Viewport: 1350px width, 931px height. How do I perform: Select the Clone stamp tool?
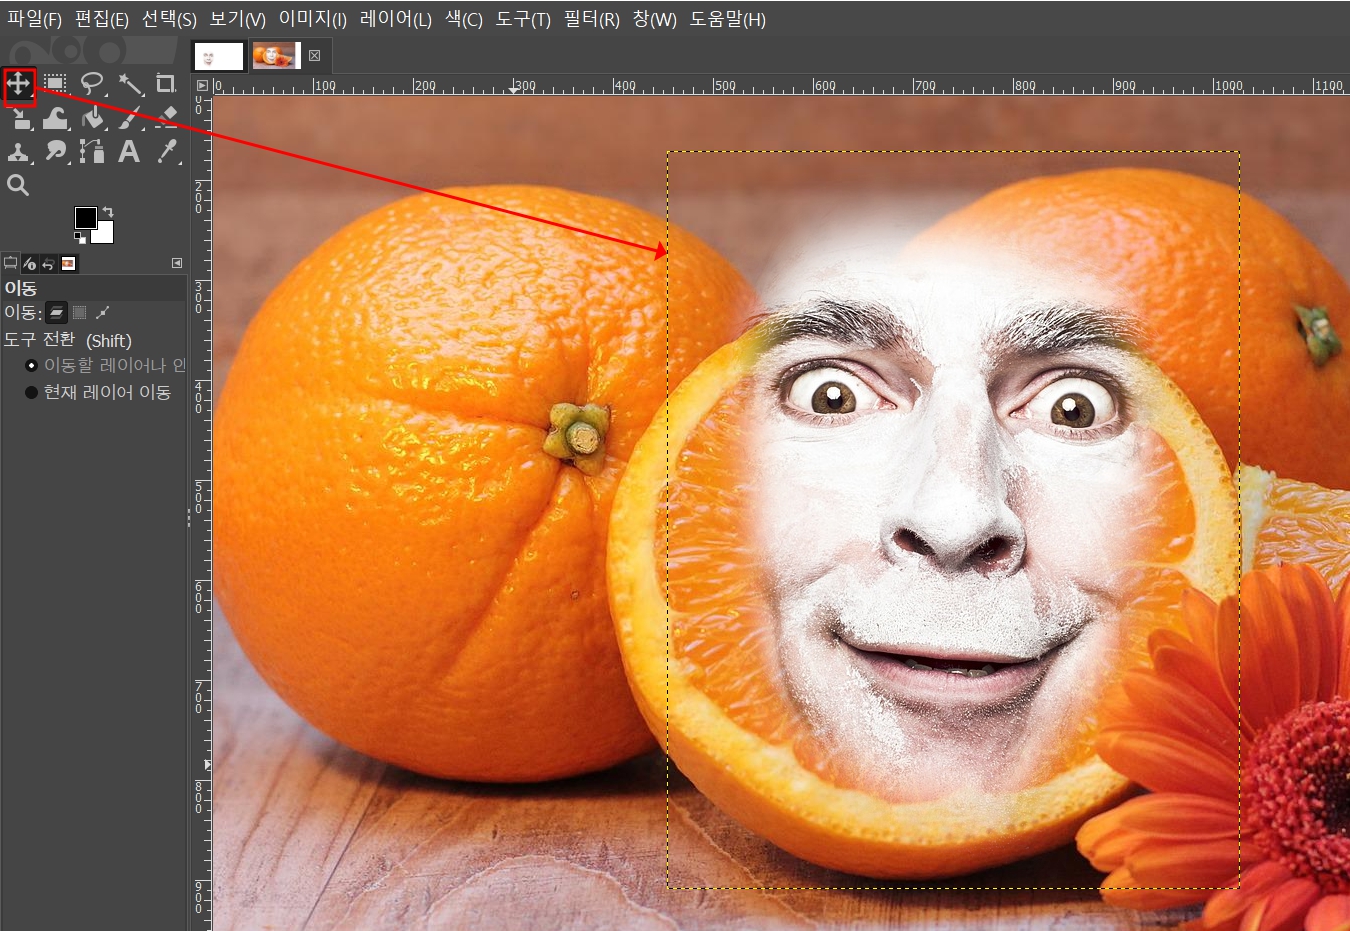tap(19, 152)
